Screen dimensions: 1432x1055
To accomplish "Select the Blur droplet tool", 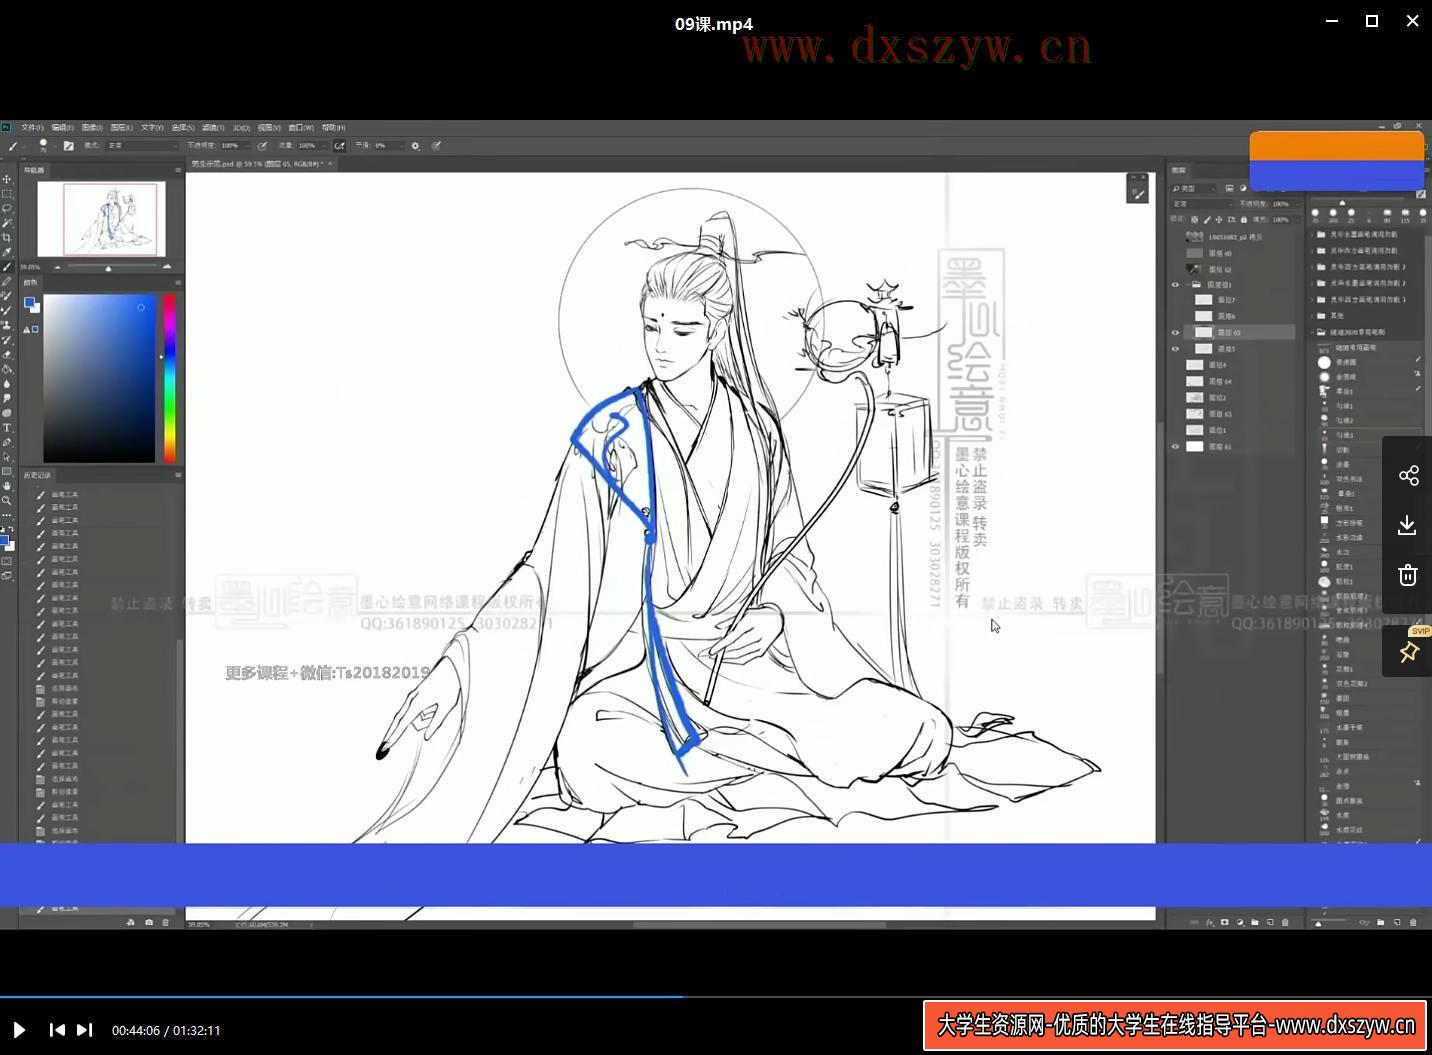I will click(x=7, y=383).
